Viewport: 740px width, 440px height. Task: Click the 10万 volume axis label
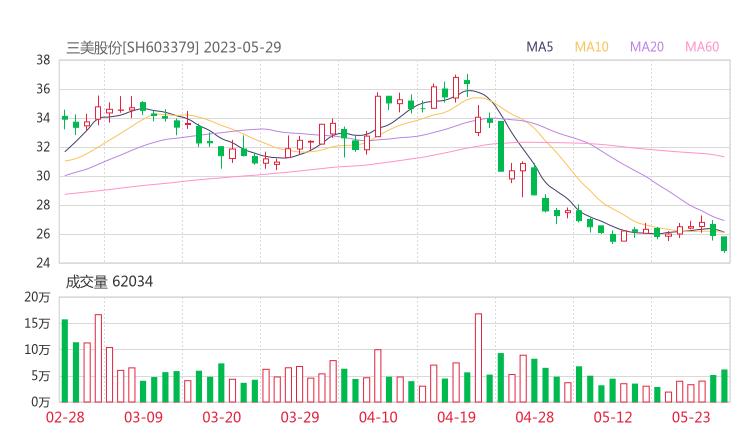coord(37,350)
